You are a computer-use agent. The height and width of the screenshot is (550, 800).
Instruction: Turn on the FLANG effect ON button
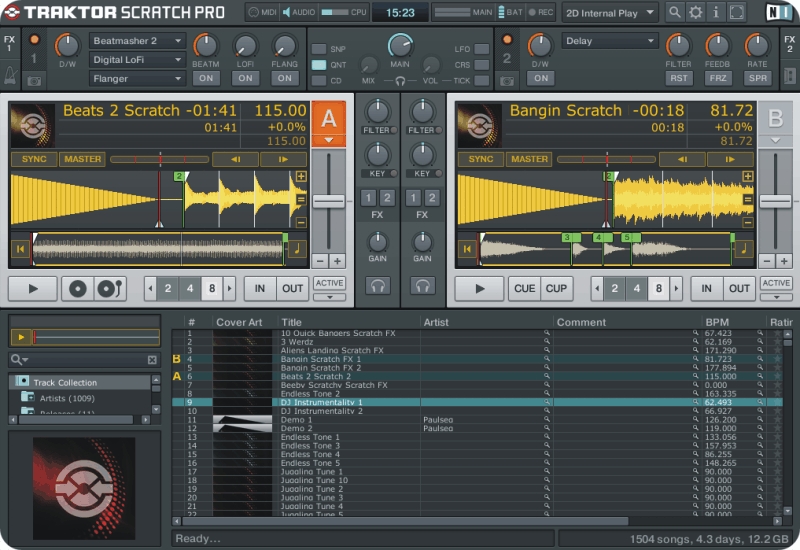285,78
